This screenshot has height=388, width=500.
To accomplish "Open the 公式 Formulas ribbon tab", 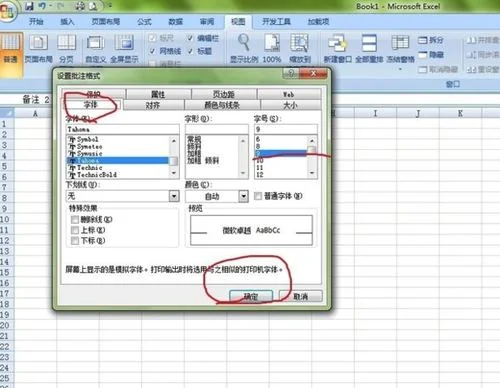I will point(144,22).
